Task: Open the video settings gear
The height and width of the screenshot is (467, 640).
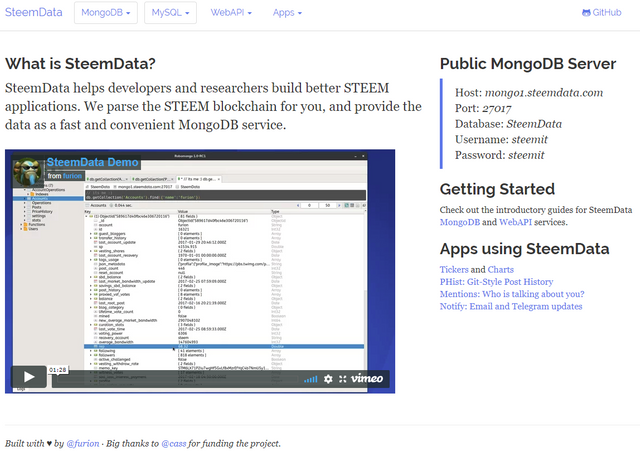Action: (328, 379)
